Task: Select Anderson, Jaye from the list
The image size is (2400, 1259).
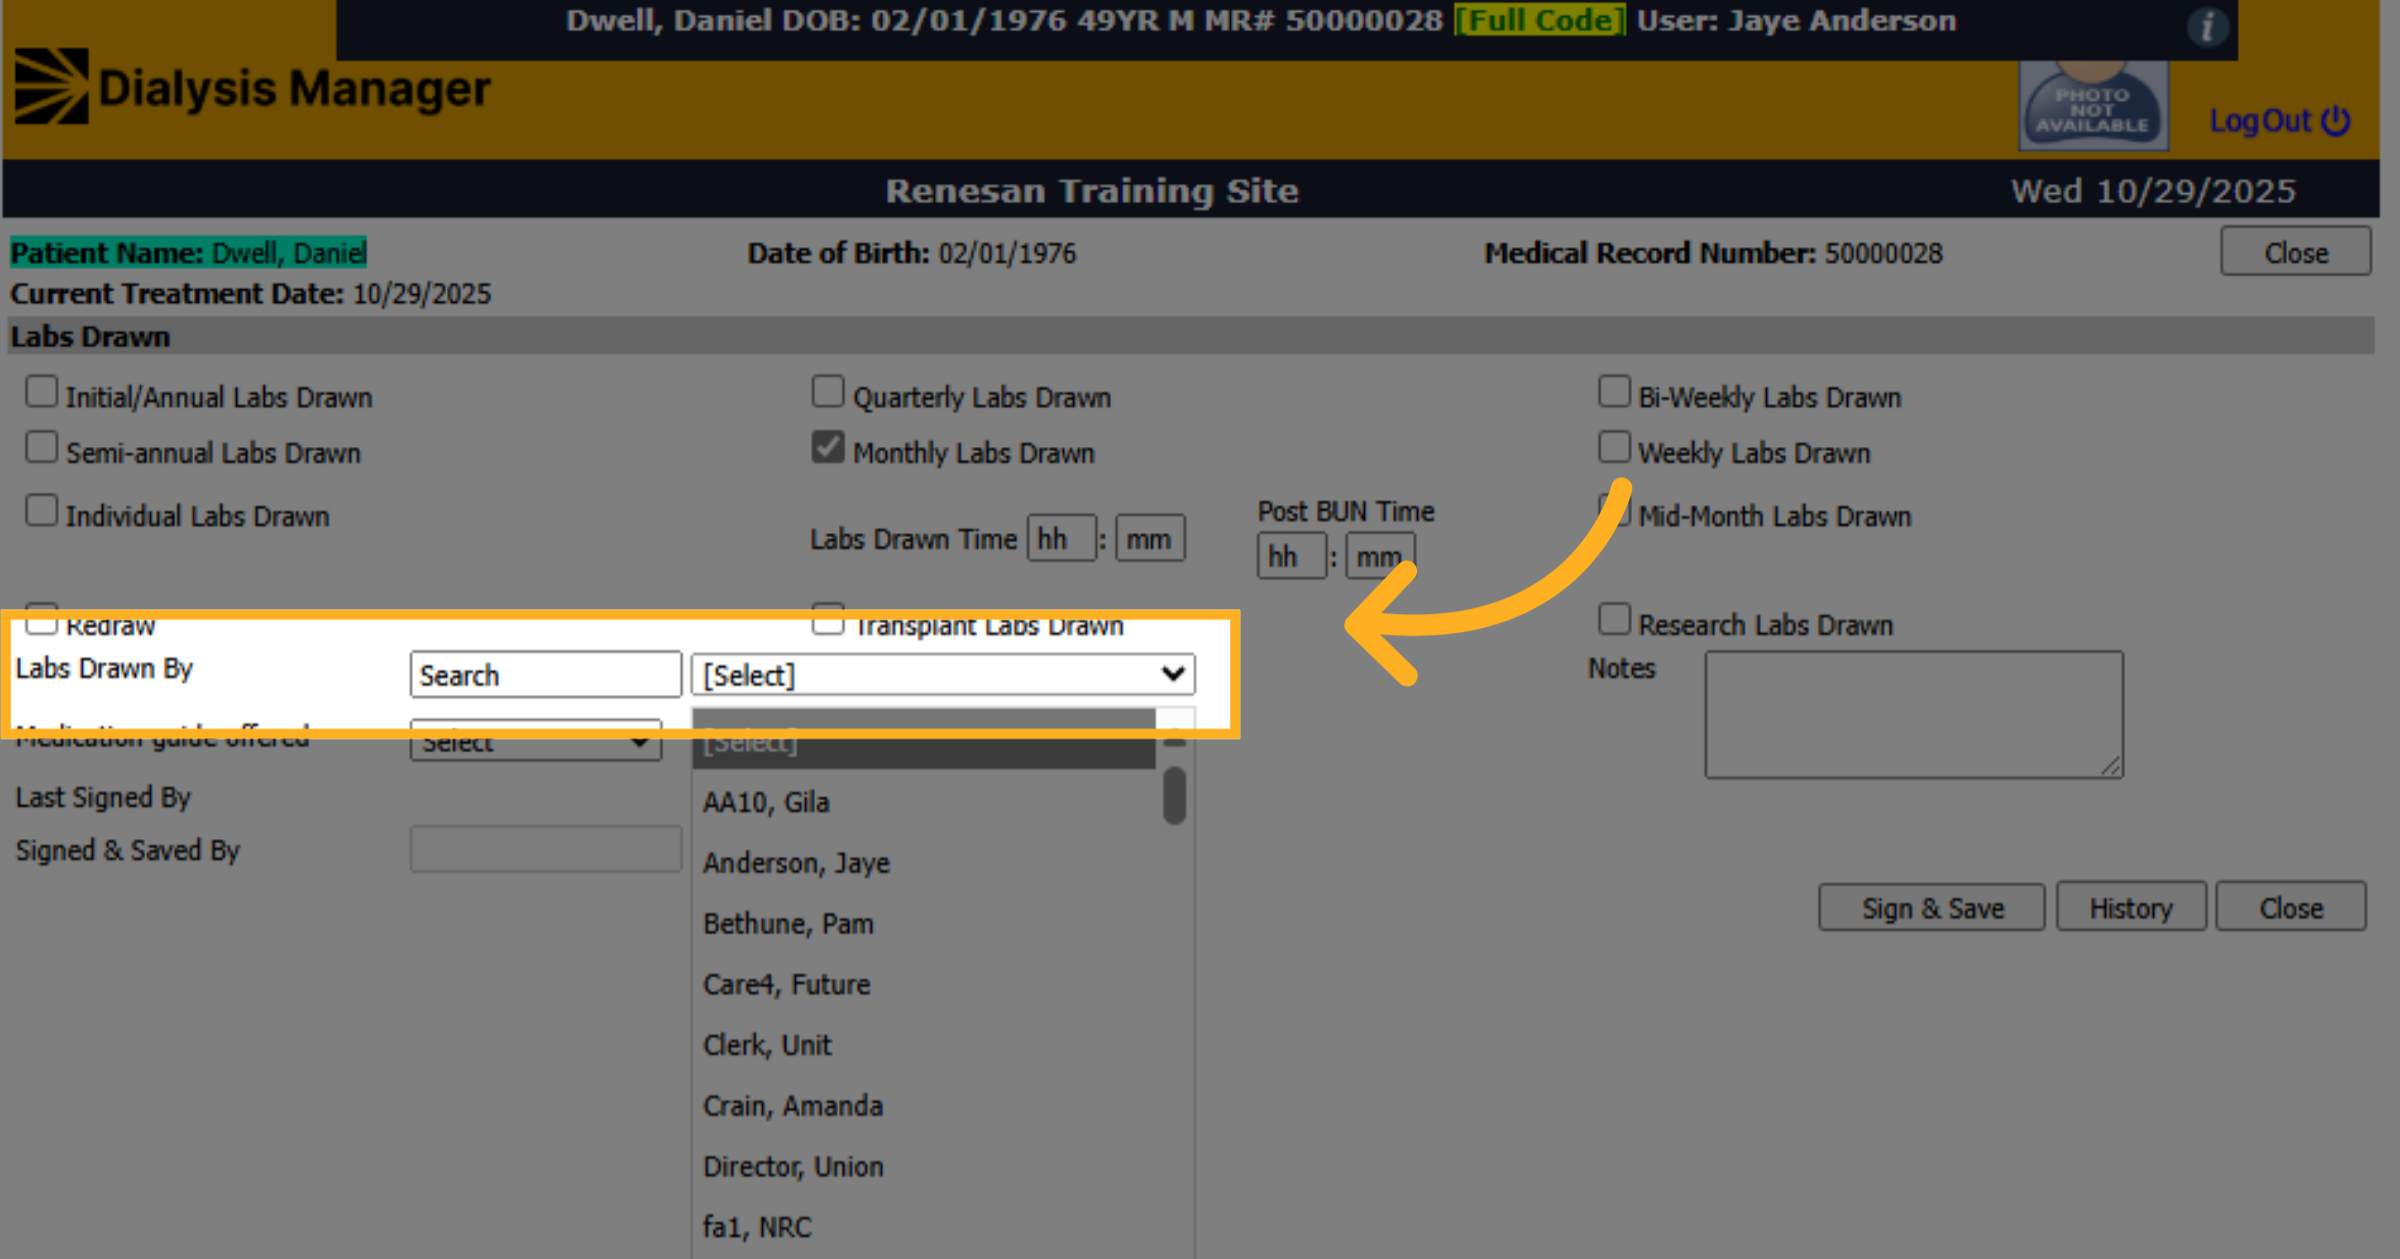Action: click(x=924, y=863)
